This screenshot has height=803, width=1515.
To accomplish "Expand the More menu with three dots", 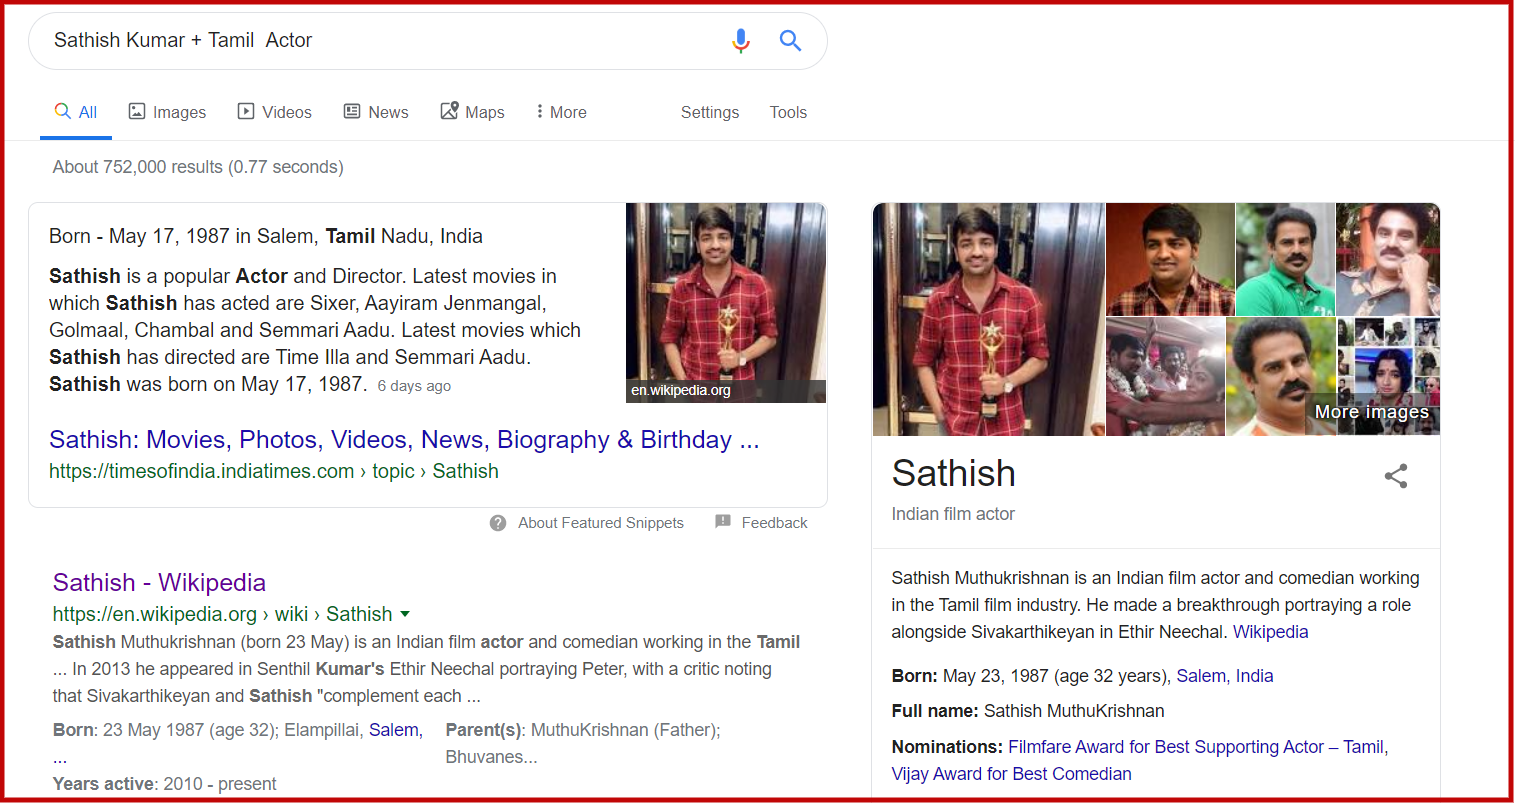I will coord(561,112).
